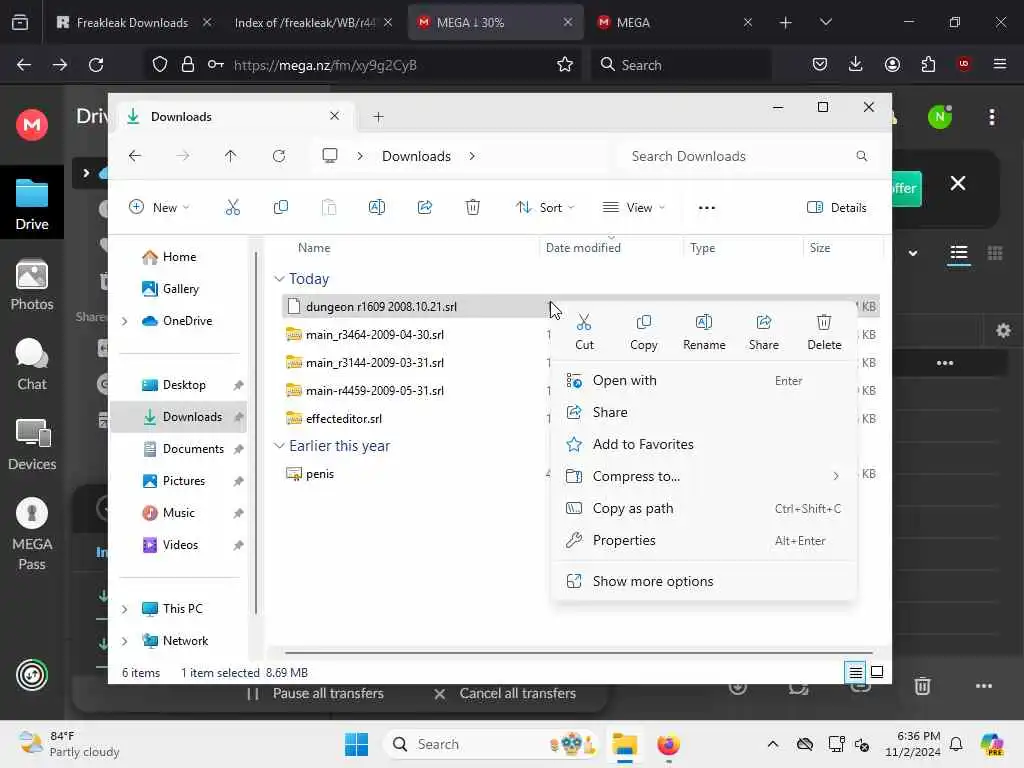Open MEGA Chat section
The image size is (1024, 768).
point(32,364)
